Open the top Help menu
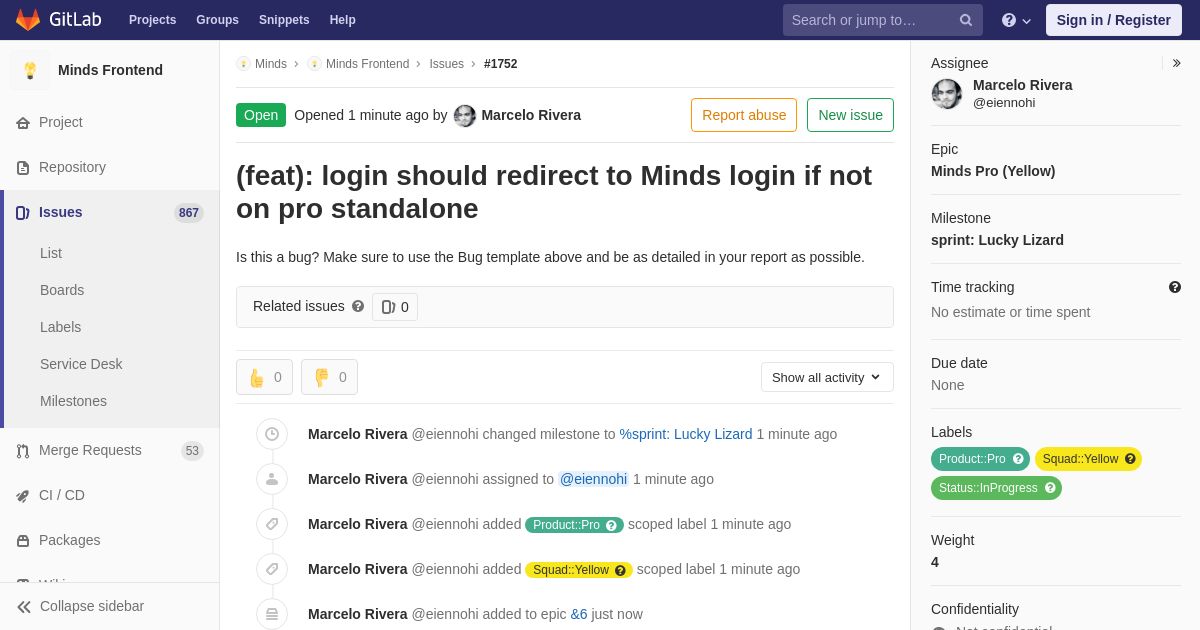The width and height of the screenshot is (1200, 630). tap(343, 20)
